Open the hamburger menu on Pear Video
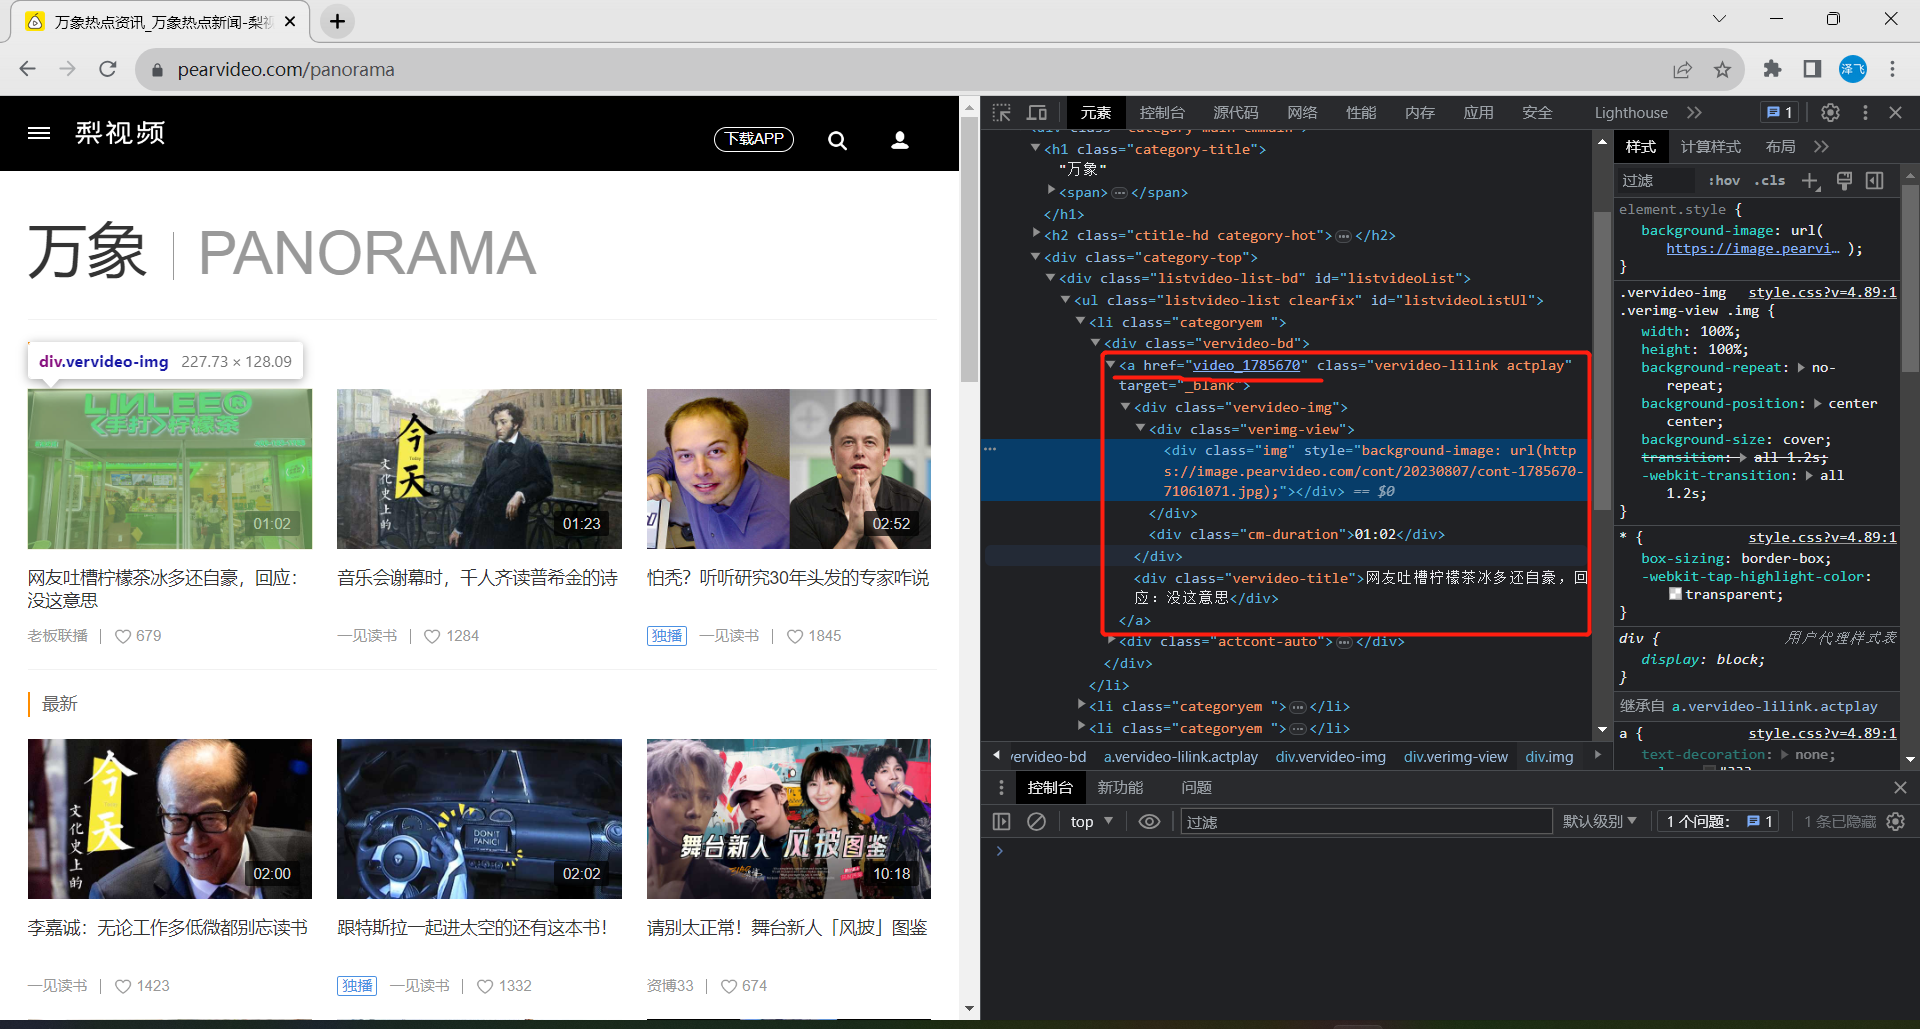Viewport: 1920px width, 1029px height. coord(39,133)
